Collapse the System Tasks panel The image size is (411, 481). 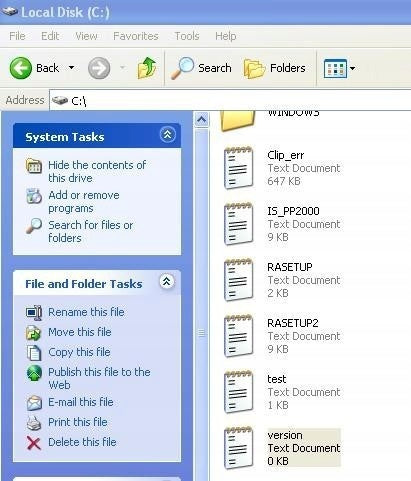[x=167, y=135]
